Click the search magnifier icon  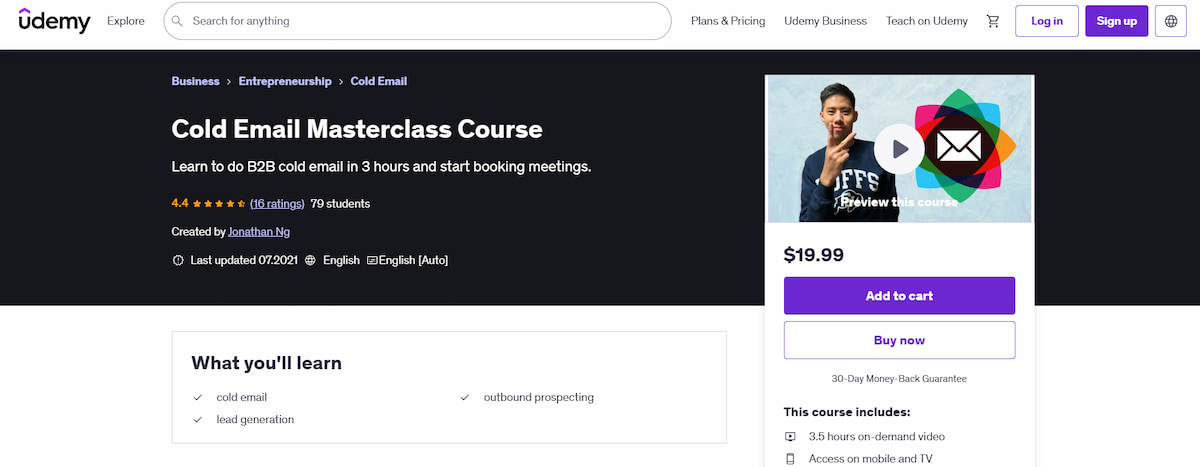(x=177, y=21)
